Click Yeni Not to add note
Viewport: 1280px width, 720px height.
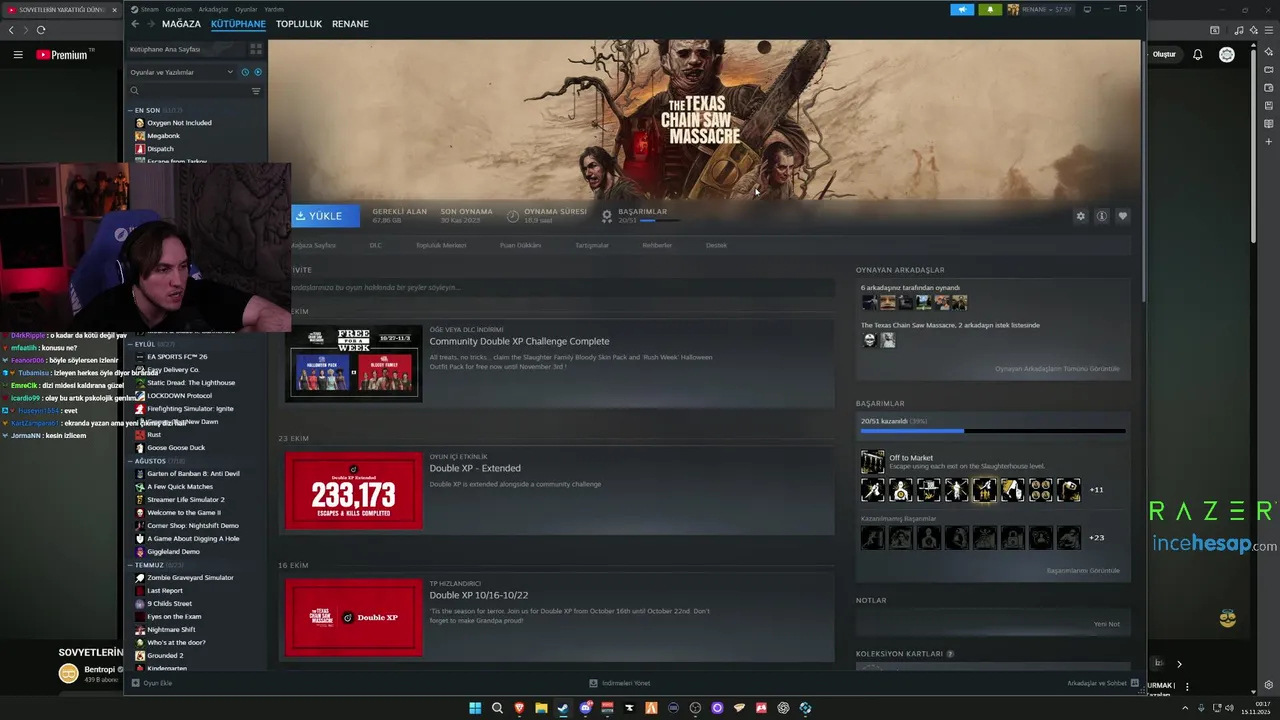coord(1107,624)
